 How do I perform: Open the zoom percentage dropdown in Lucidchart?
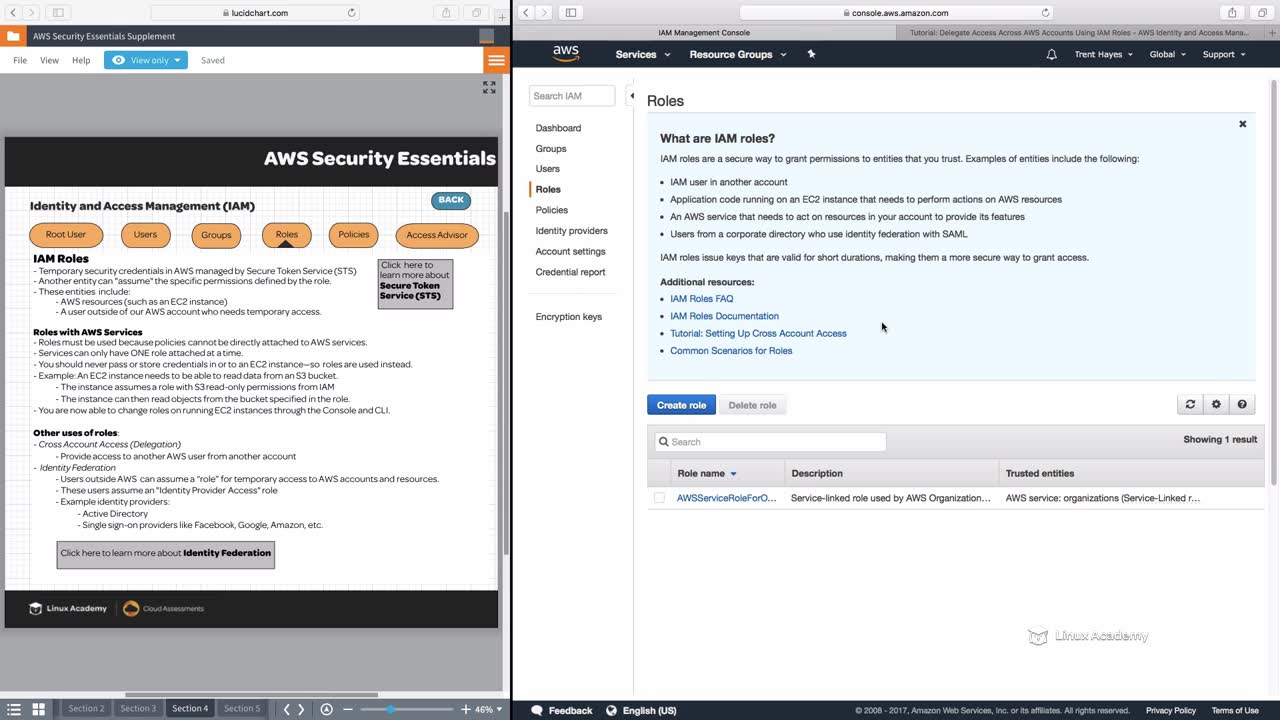point(487,709)
